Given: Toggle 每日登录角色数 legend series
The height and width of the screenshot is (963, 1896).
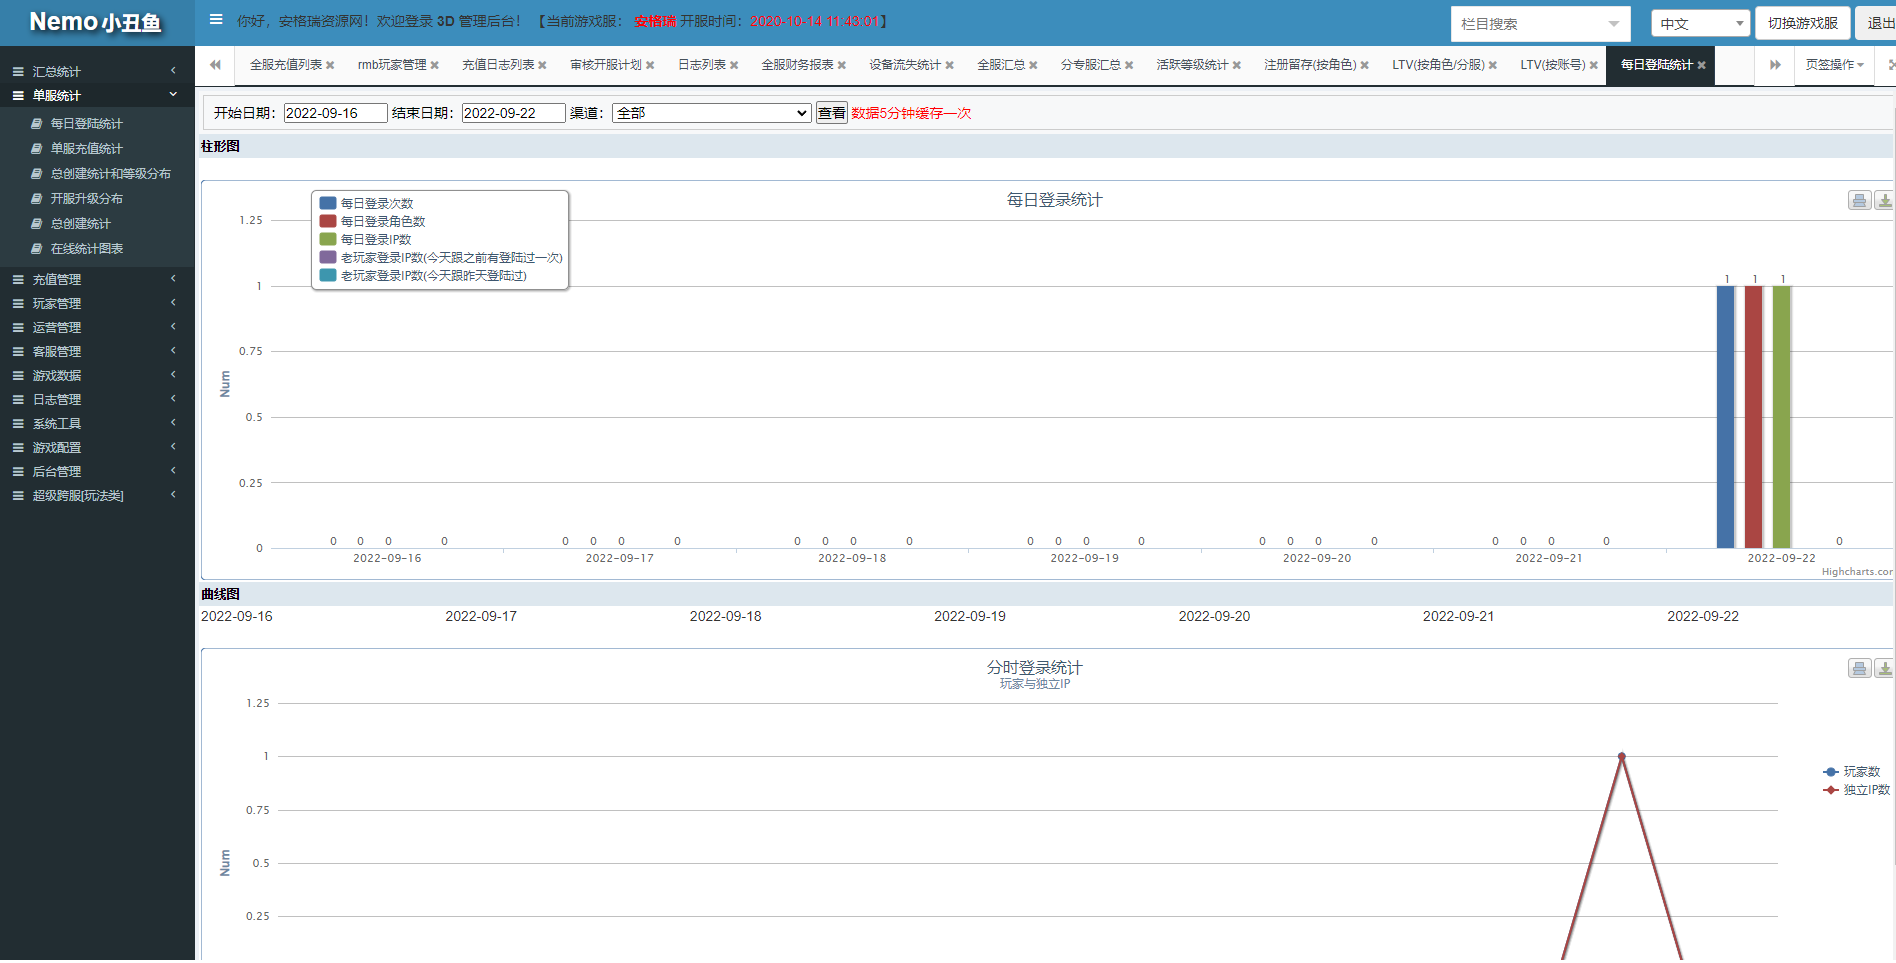Looking at the screenshot, I should pyautogui.click(x=382, y=221).
